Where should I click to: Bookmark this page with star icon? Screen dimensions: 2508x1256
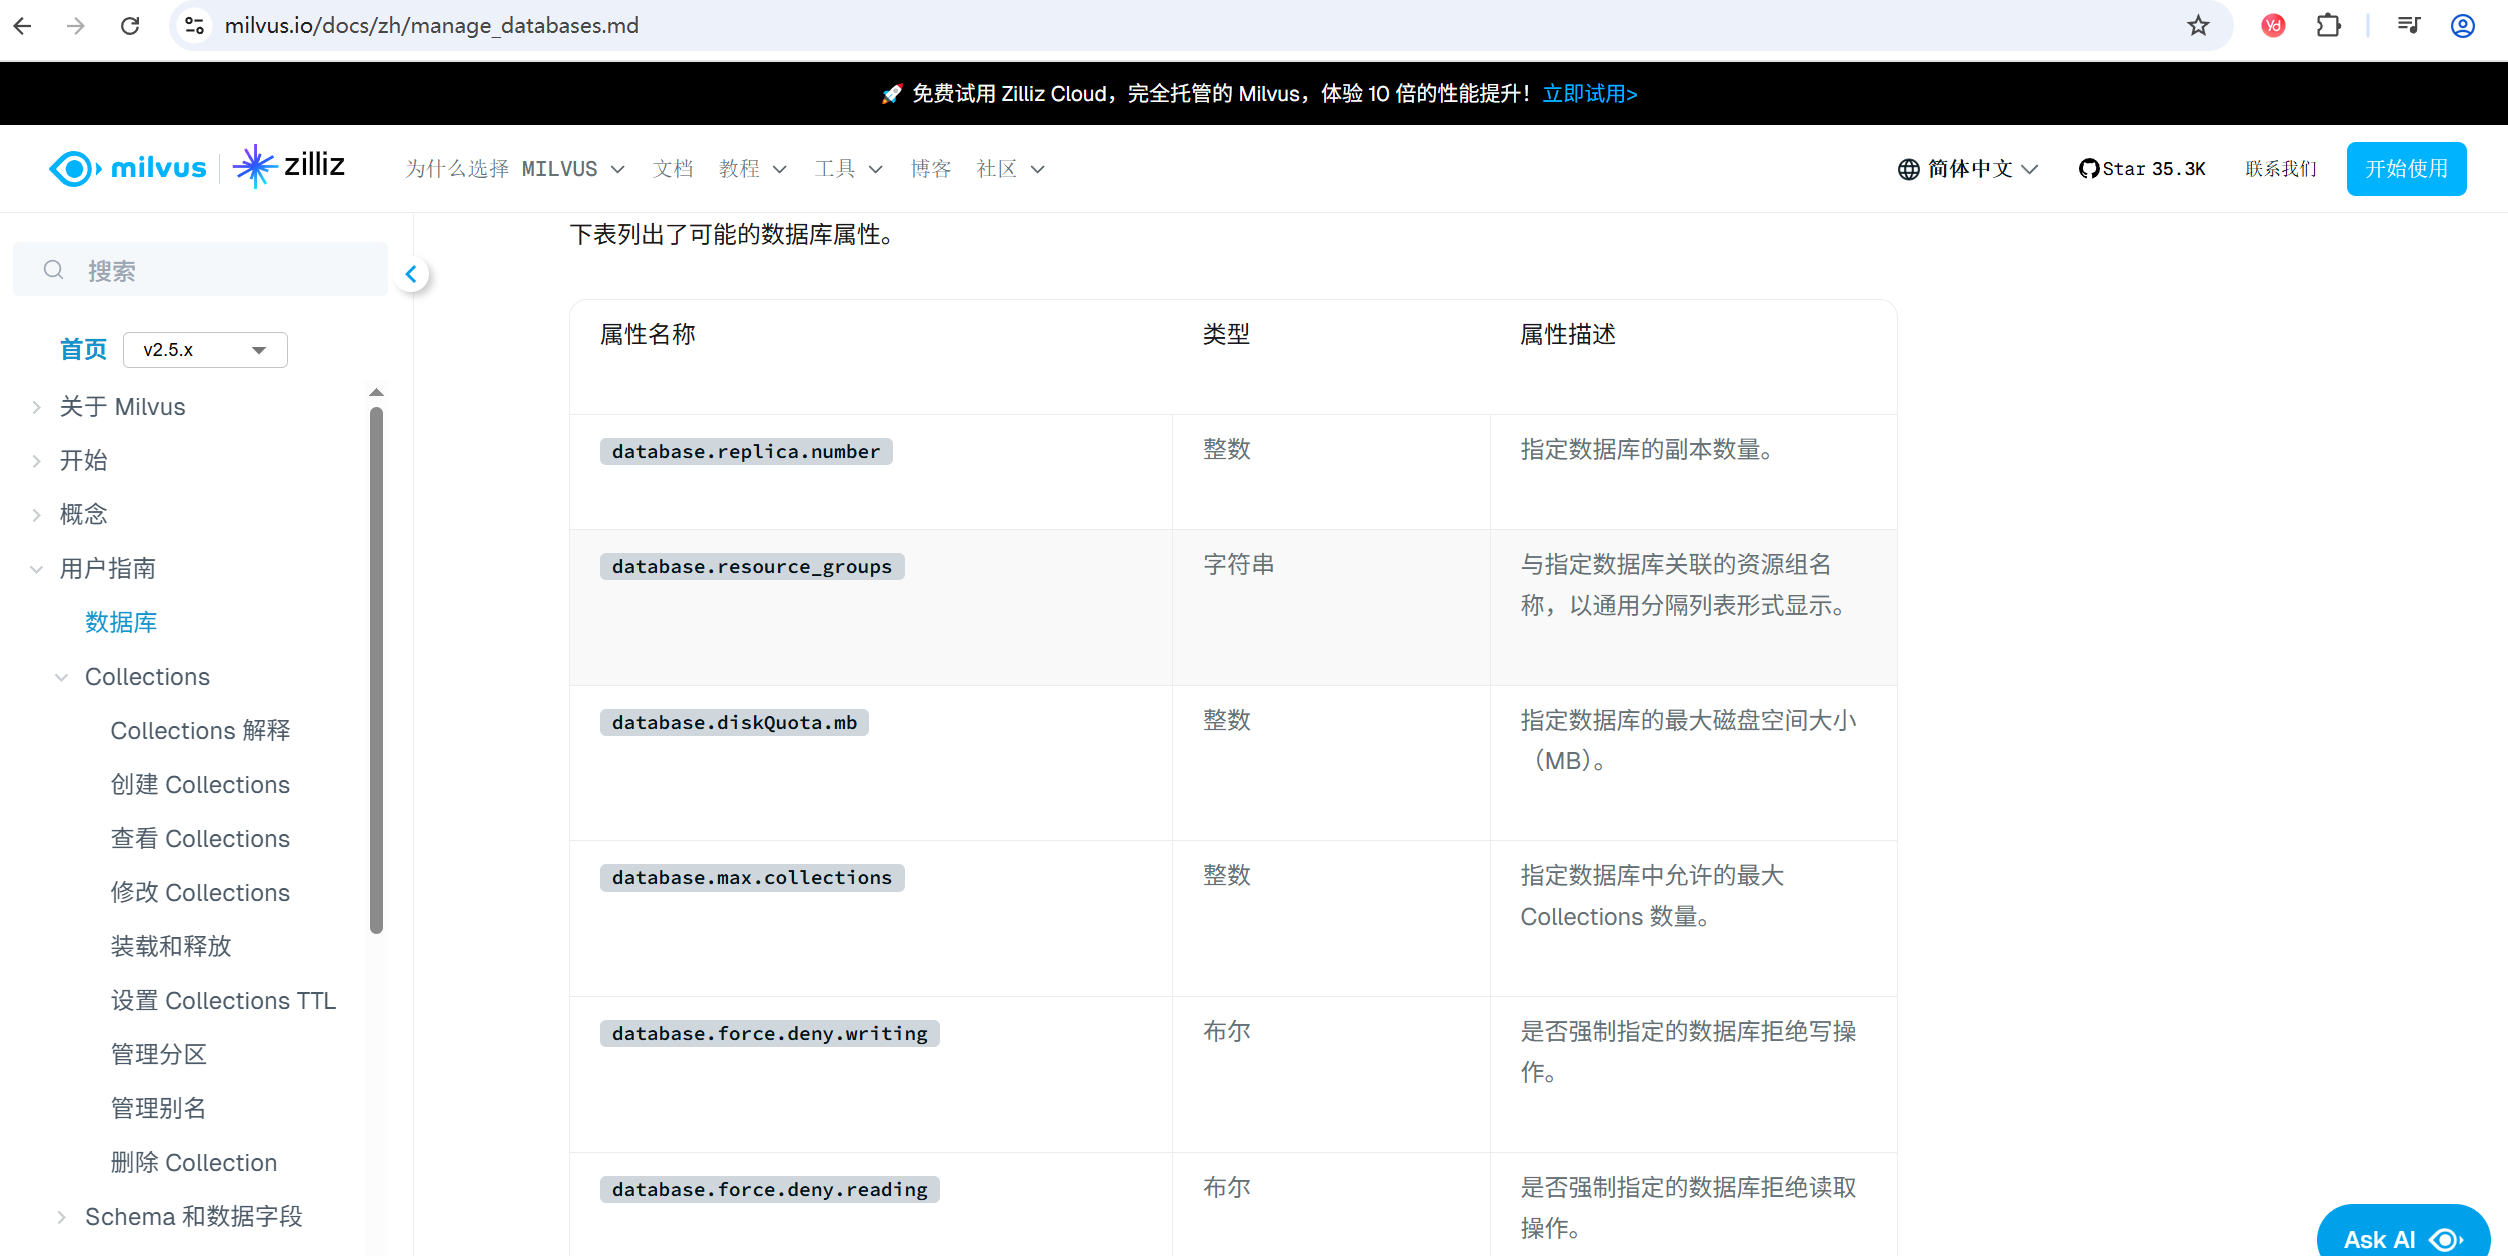(2198, 26)
